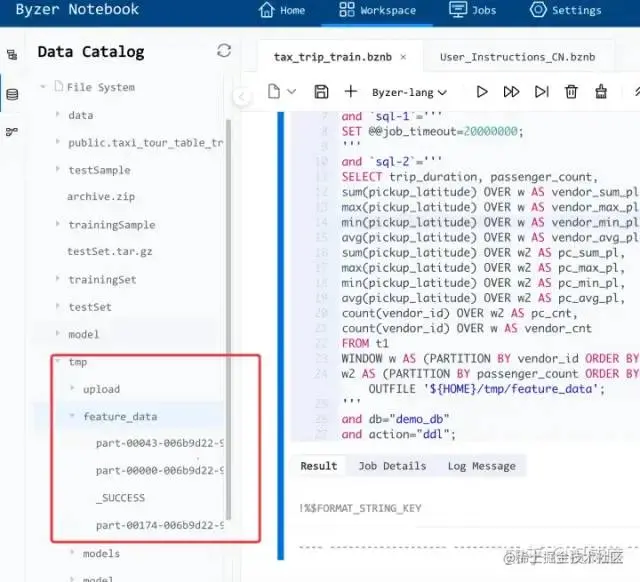Refresh the Data Catalog
The height and width of the screenshot is (582, 640).
[224, 51]
